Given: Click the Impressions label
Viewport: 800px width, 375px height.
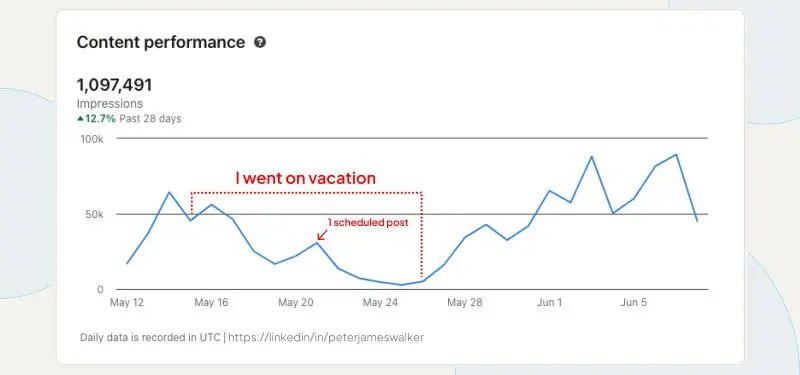Looking at the screenshot, I should click(x=110, y=104).
